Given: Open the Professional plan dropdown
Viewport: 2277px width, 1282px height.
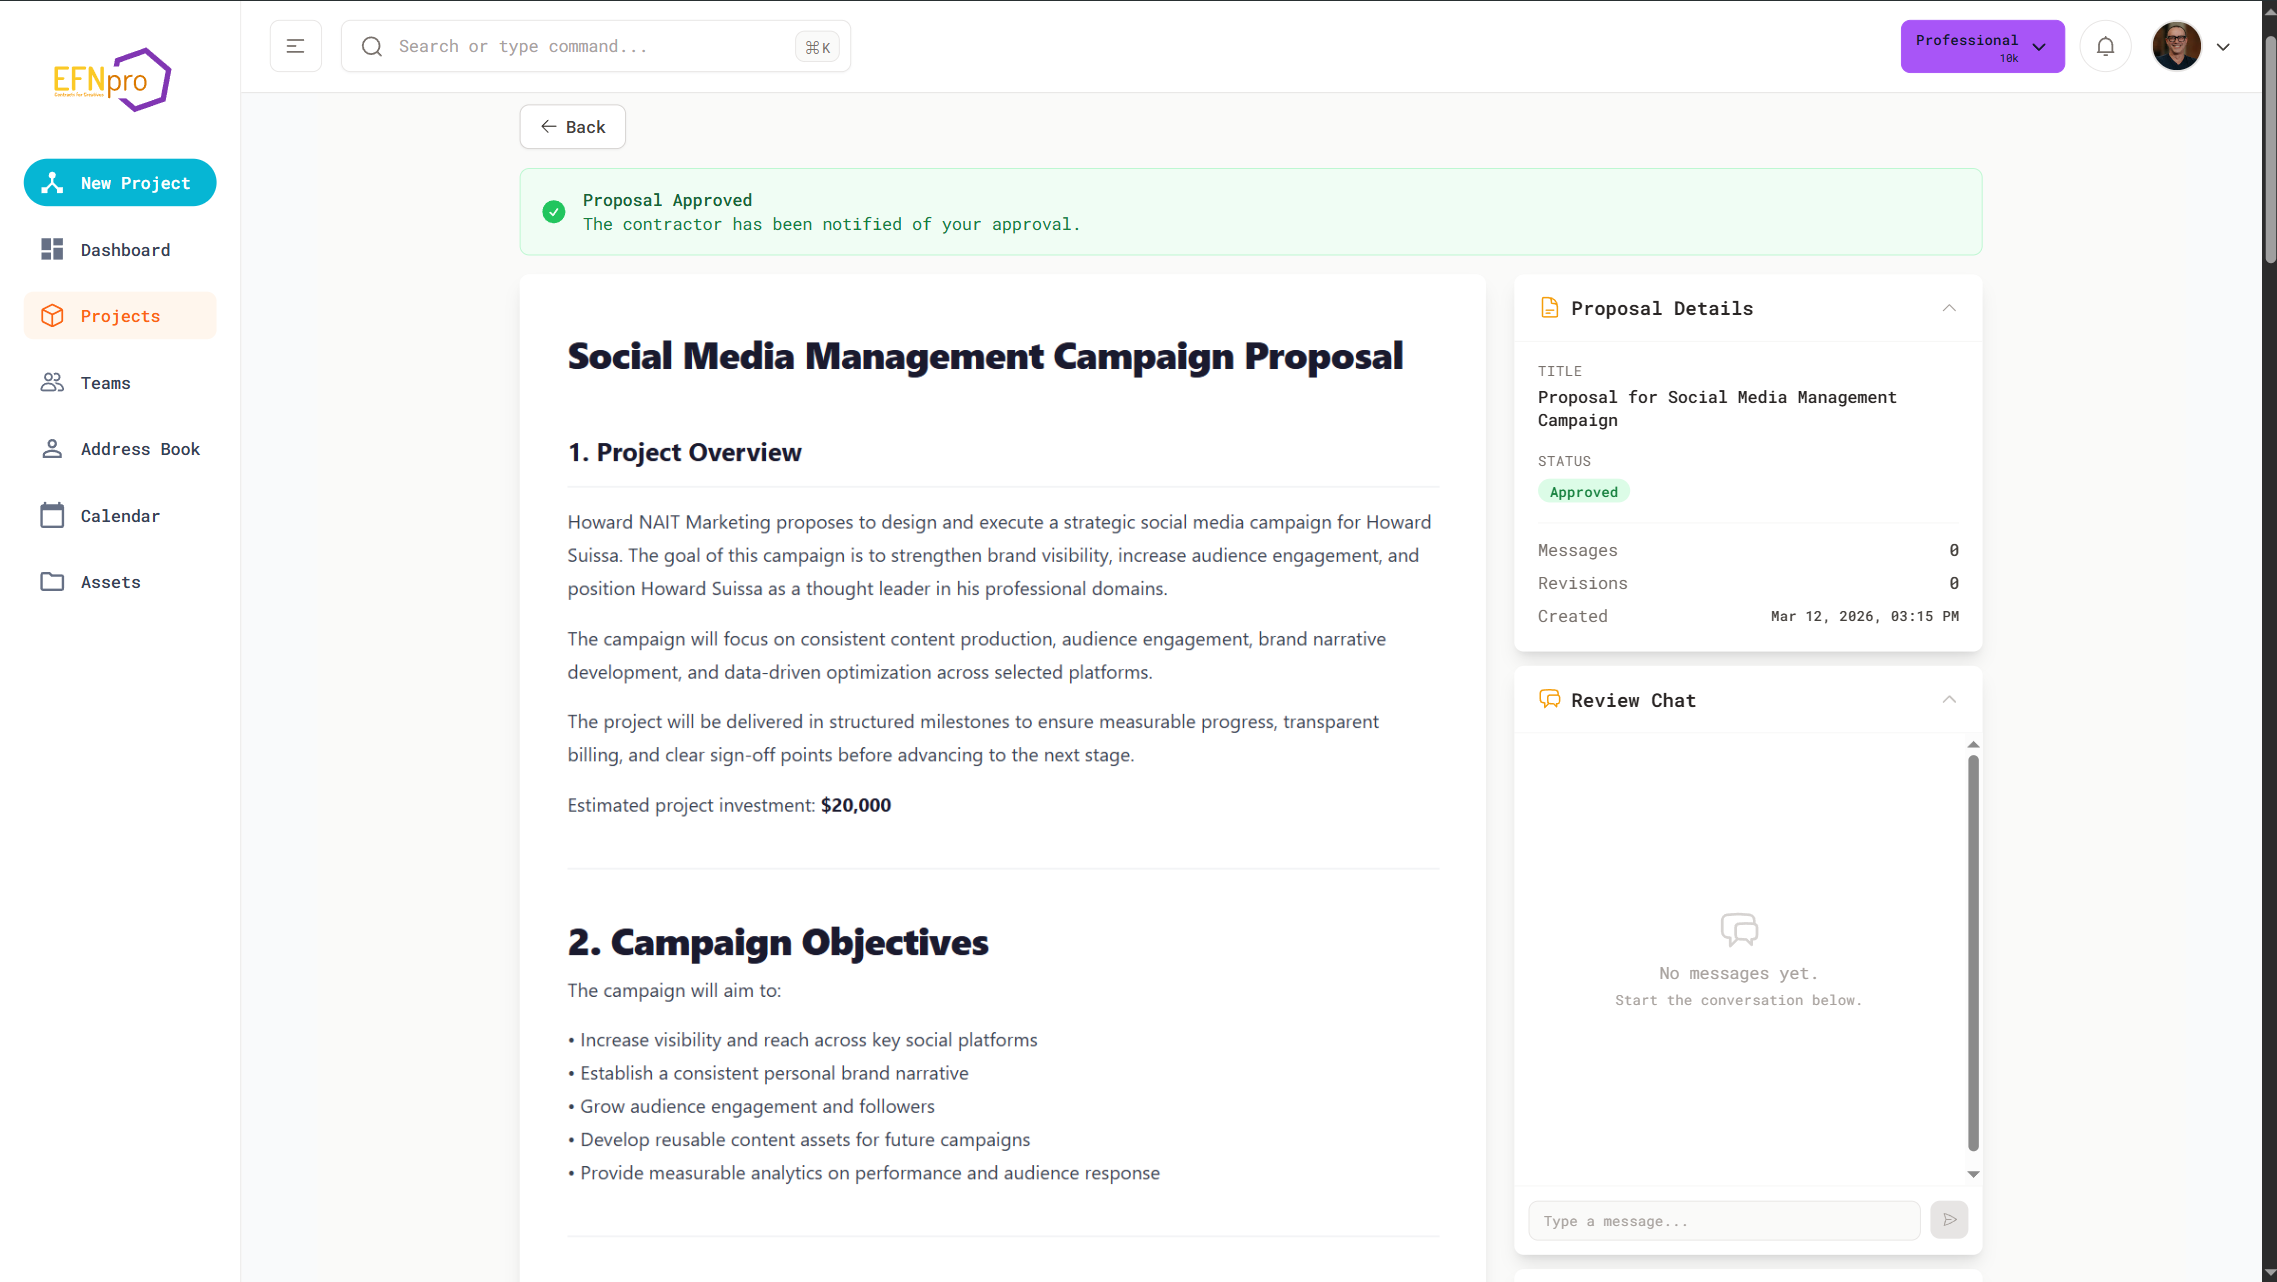Looking at the screenshot, I should pos(1982,46).
